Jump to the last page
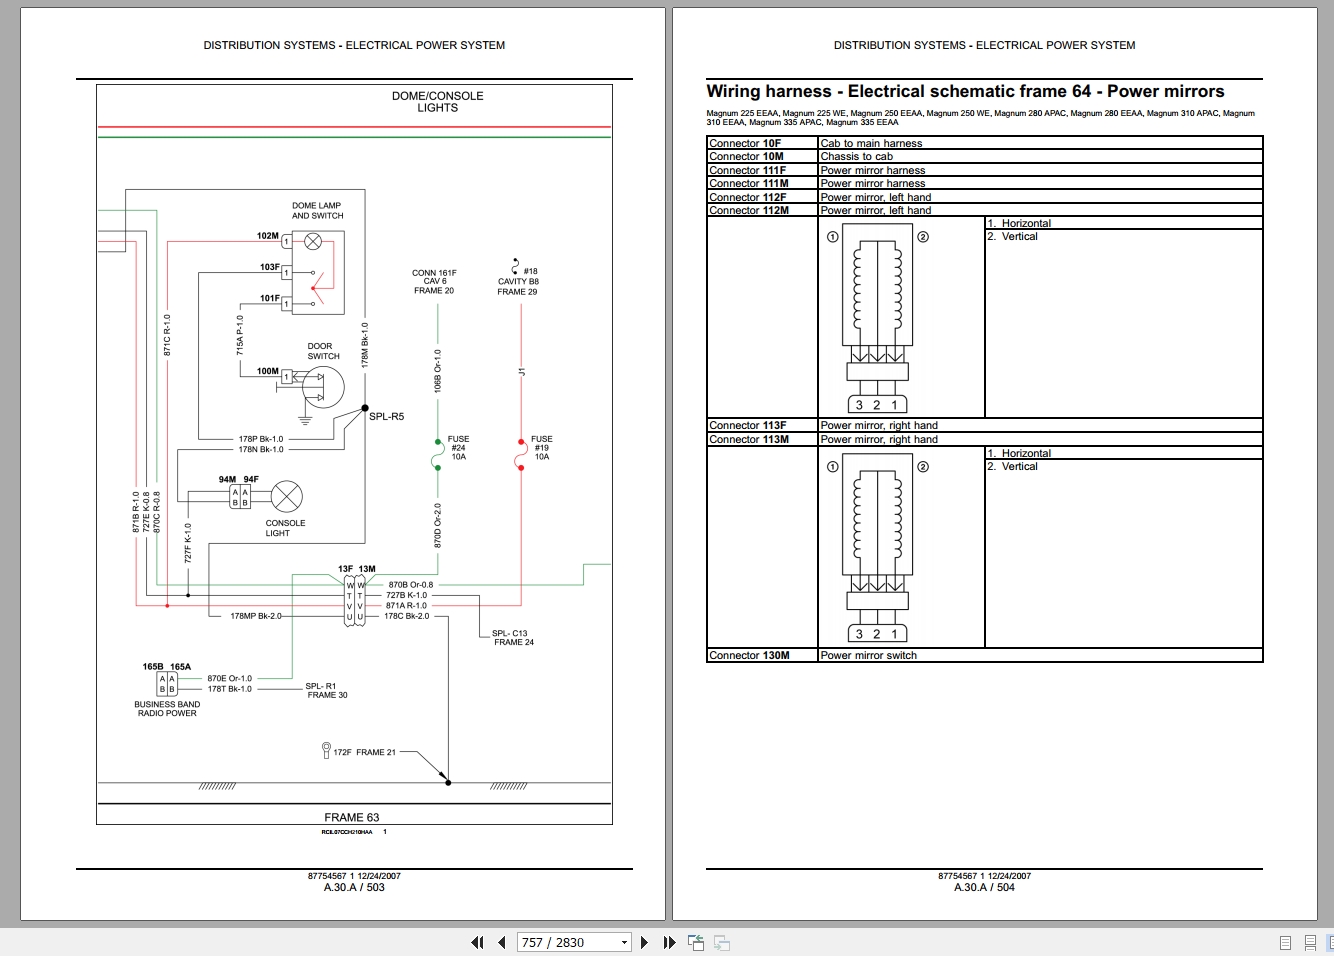The image size is (1334, 956). pos(669,942)
